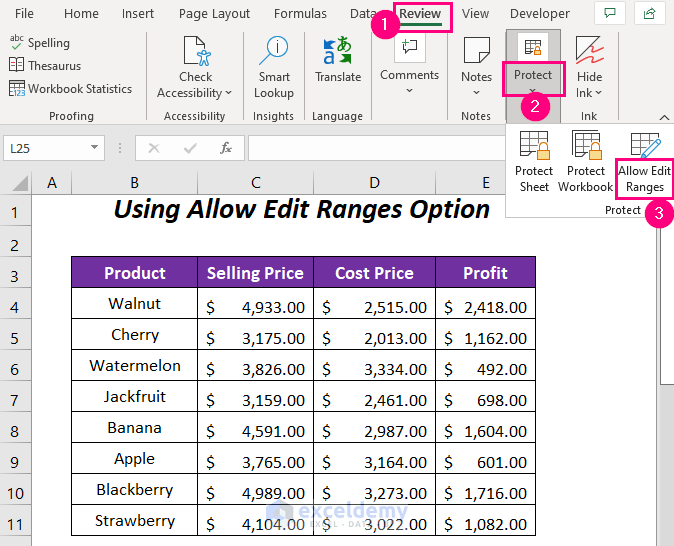Viewport: 674px width, 546px height.
Task: Open the Page Layout tab
Action: coord(214,14)
